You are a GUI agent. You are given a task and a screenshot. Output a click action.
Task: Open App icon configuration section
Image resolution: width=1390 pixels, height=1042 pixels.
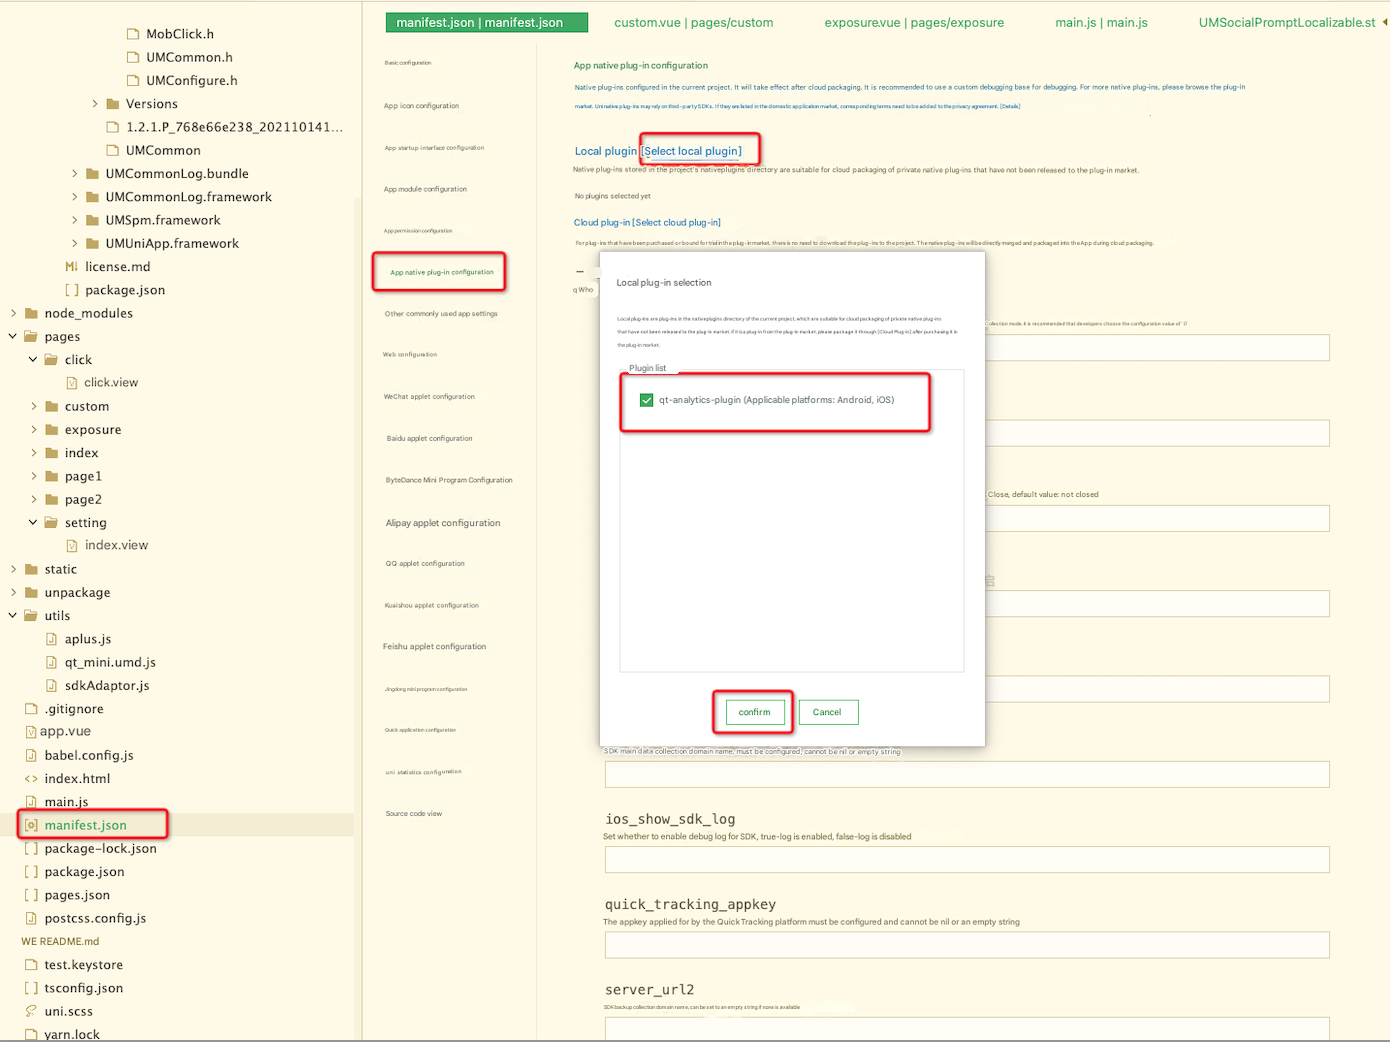pos(422,106)
